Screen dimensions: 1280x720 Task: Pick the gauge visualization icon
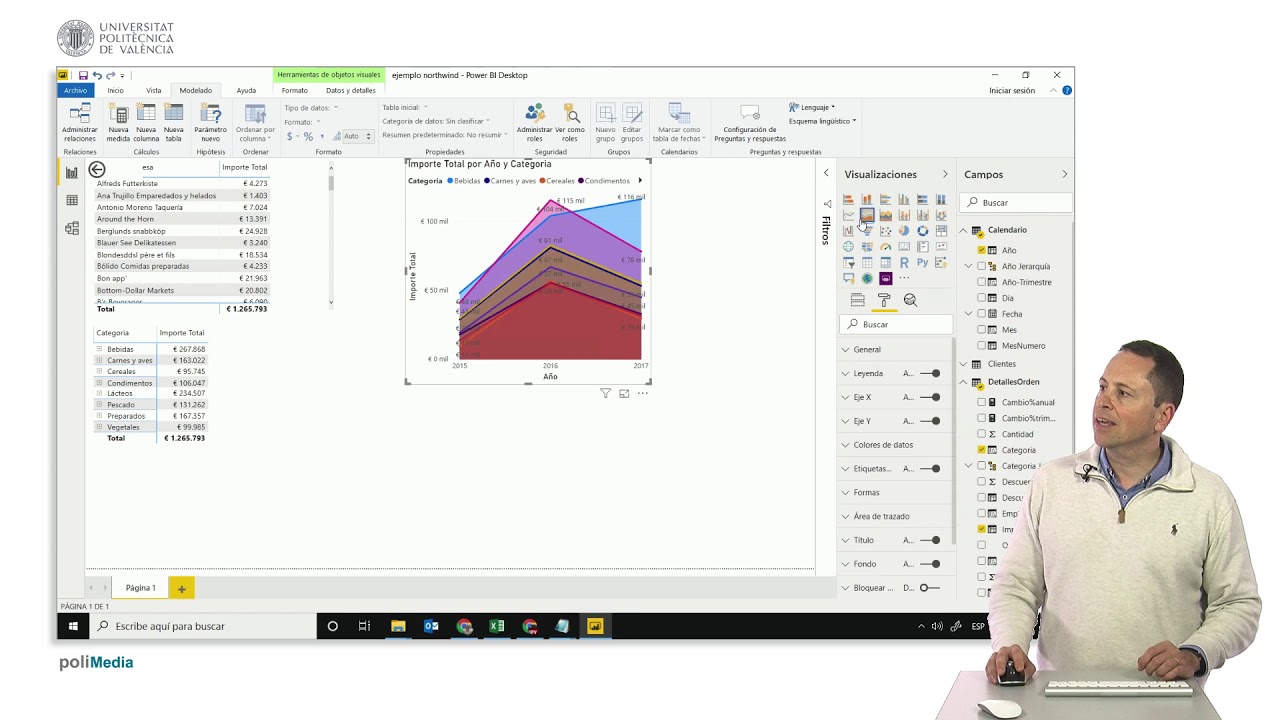point(886,247)
